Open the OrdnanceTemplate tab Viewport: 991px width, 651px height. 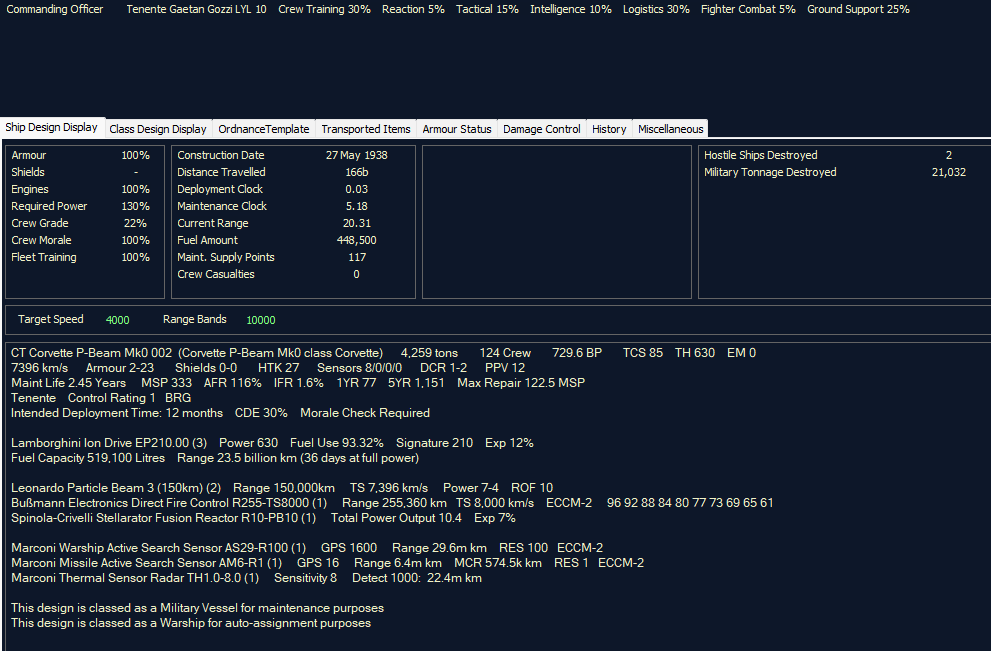coord(264,129)
